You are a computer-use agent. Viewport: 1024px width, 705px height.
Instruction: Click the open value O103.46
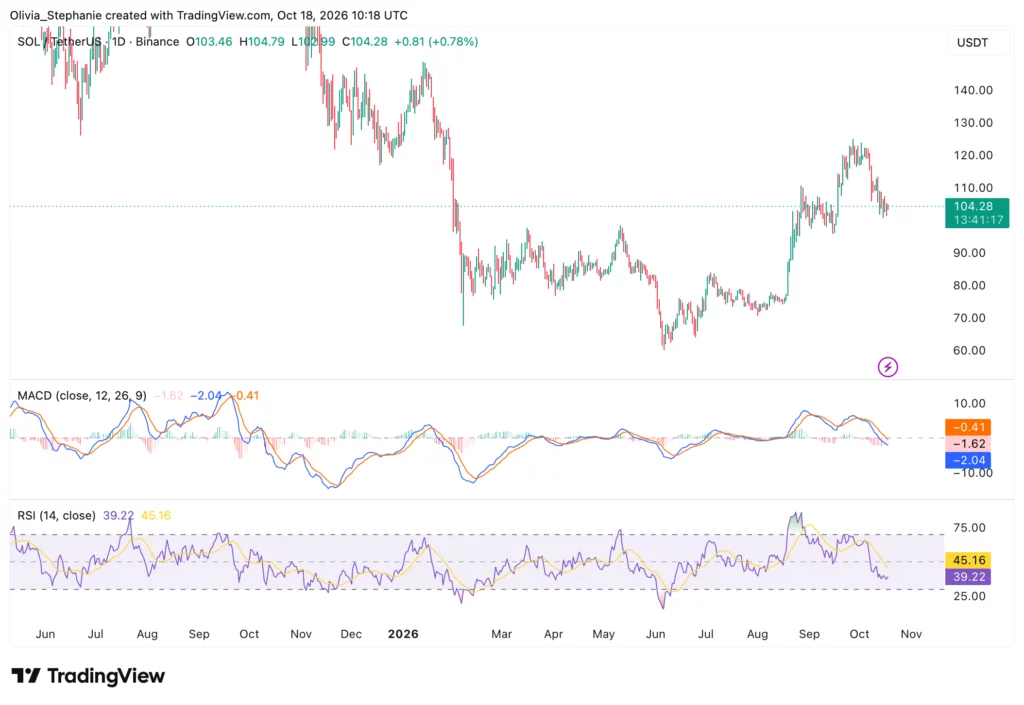(x=209, y=42)
